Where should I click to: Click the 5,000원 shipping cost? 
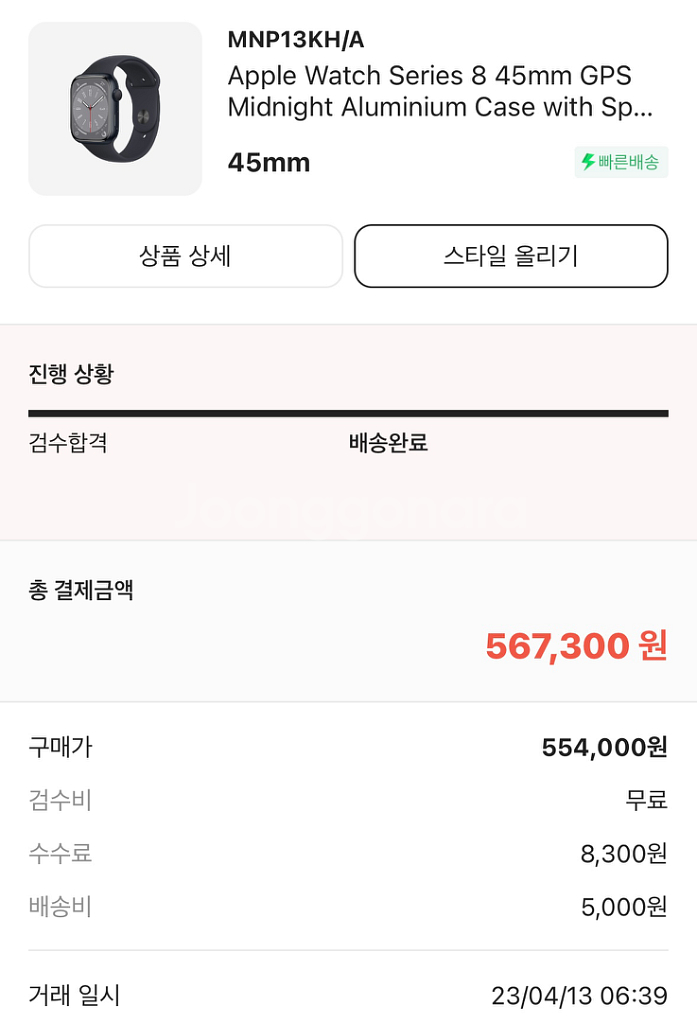[624, 907]
